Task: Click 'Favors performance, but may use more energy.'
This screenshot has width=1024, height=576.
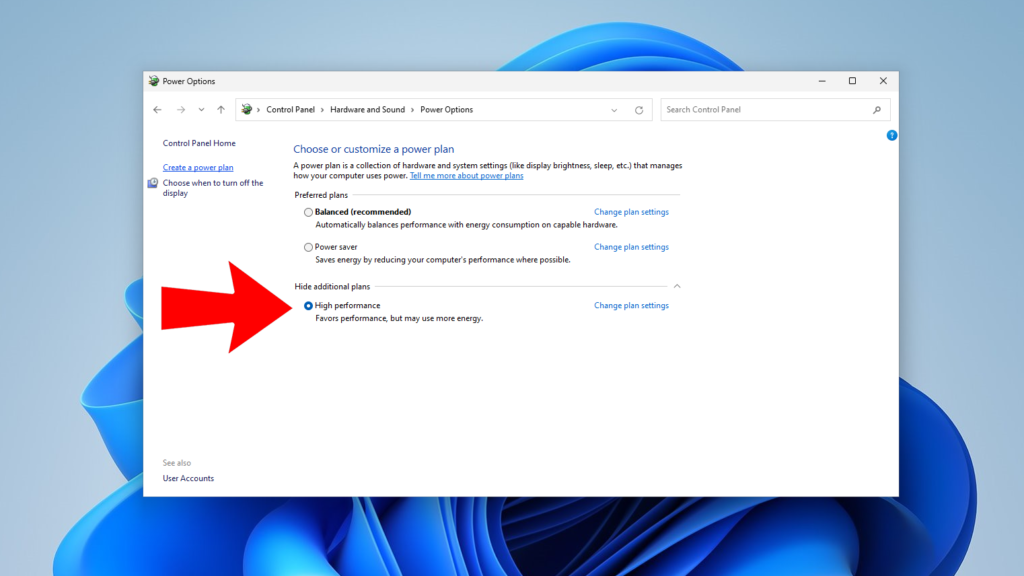Action: (x=399, y=319)
